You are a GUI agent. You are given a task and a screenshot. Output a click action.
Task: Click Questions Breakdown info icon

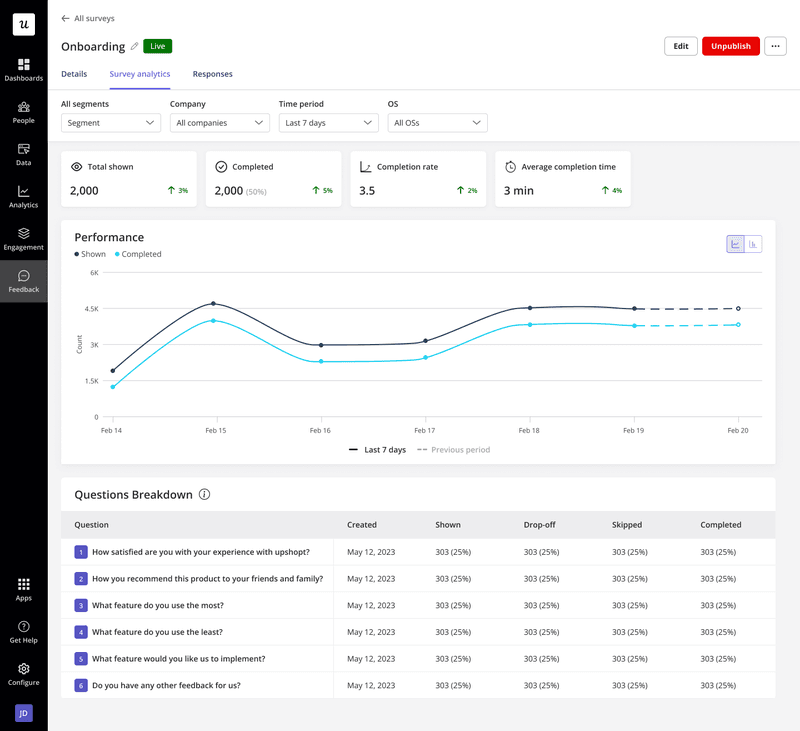204,495
